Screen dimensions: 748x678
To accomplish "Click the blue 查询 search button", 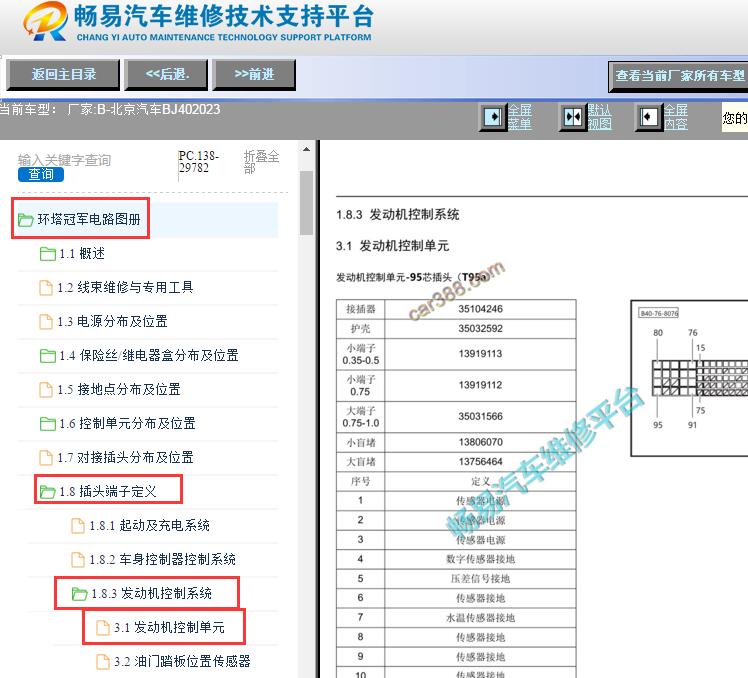I will 41,175.
